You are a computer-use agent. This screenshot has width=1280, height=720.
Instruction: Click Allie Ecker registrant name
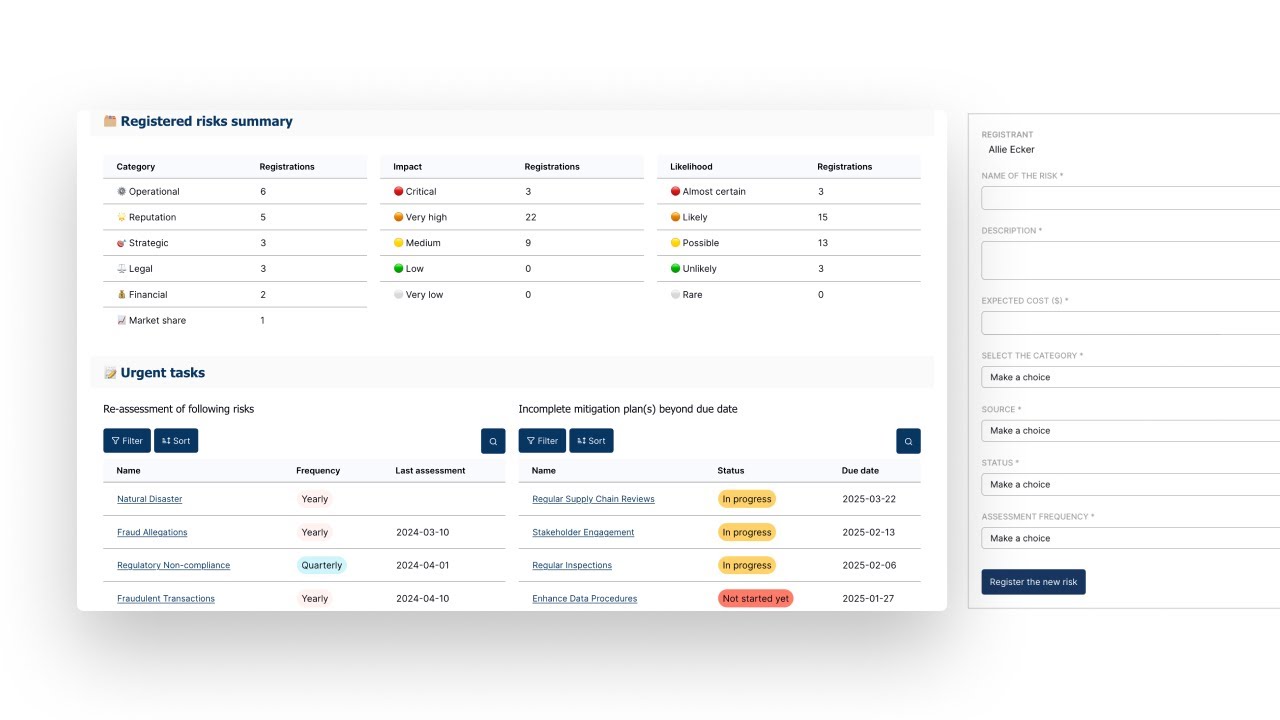[x=1011, y=149]
